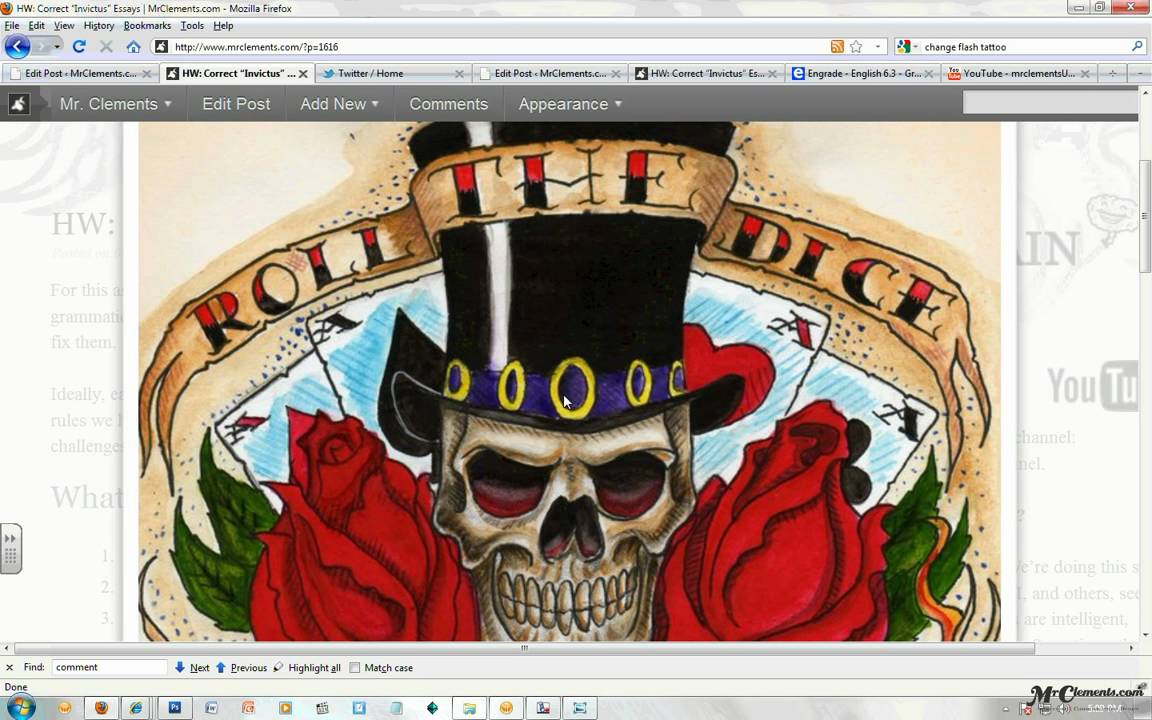Find Previous match
The image size is (1152, 720).
point(241,667)
